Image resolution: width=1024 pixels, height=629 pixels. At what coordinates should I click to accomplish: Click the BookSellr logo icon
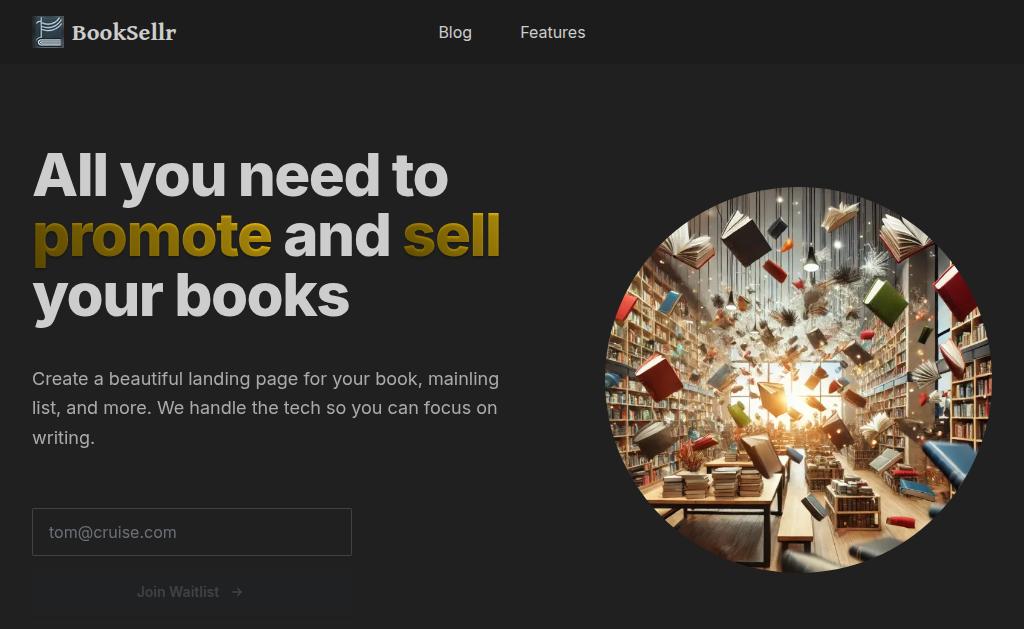pos(48,32)
